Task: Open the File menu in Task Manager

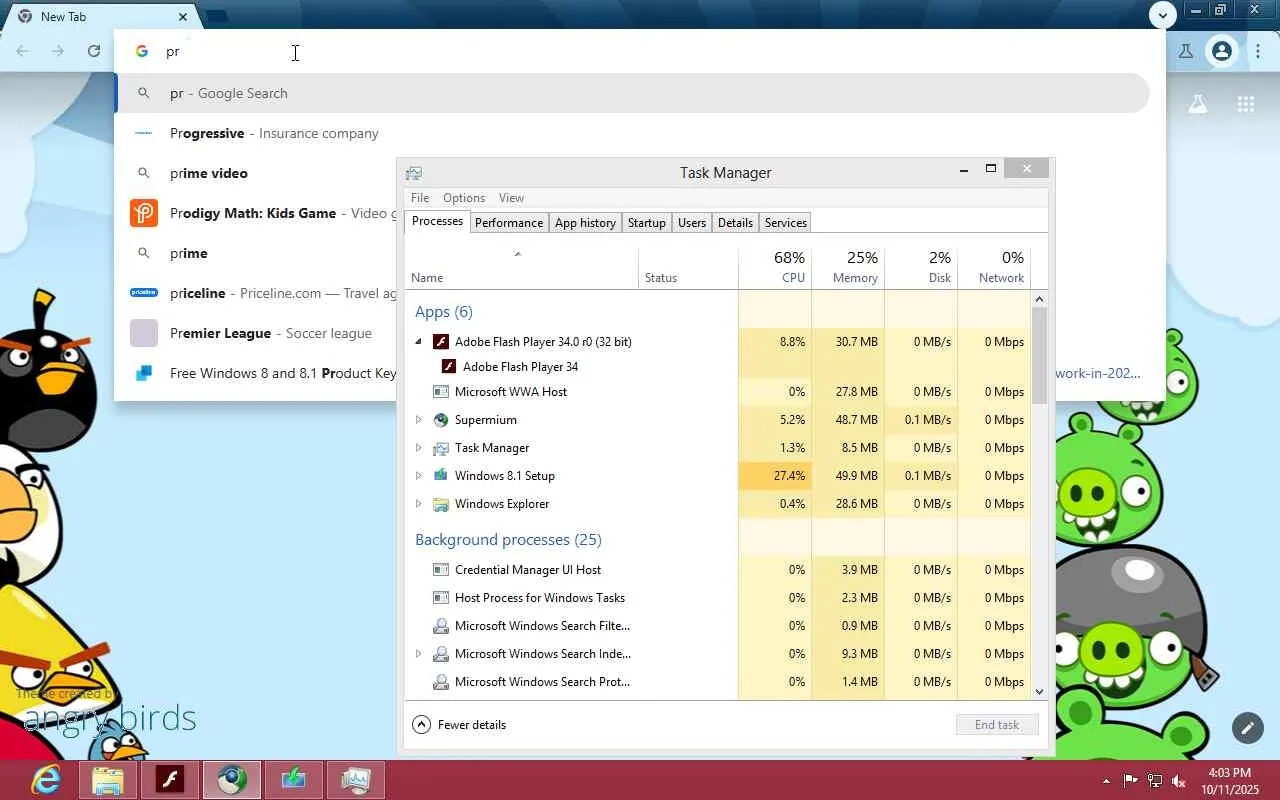Action: 420,198
